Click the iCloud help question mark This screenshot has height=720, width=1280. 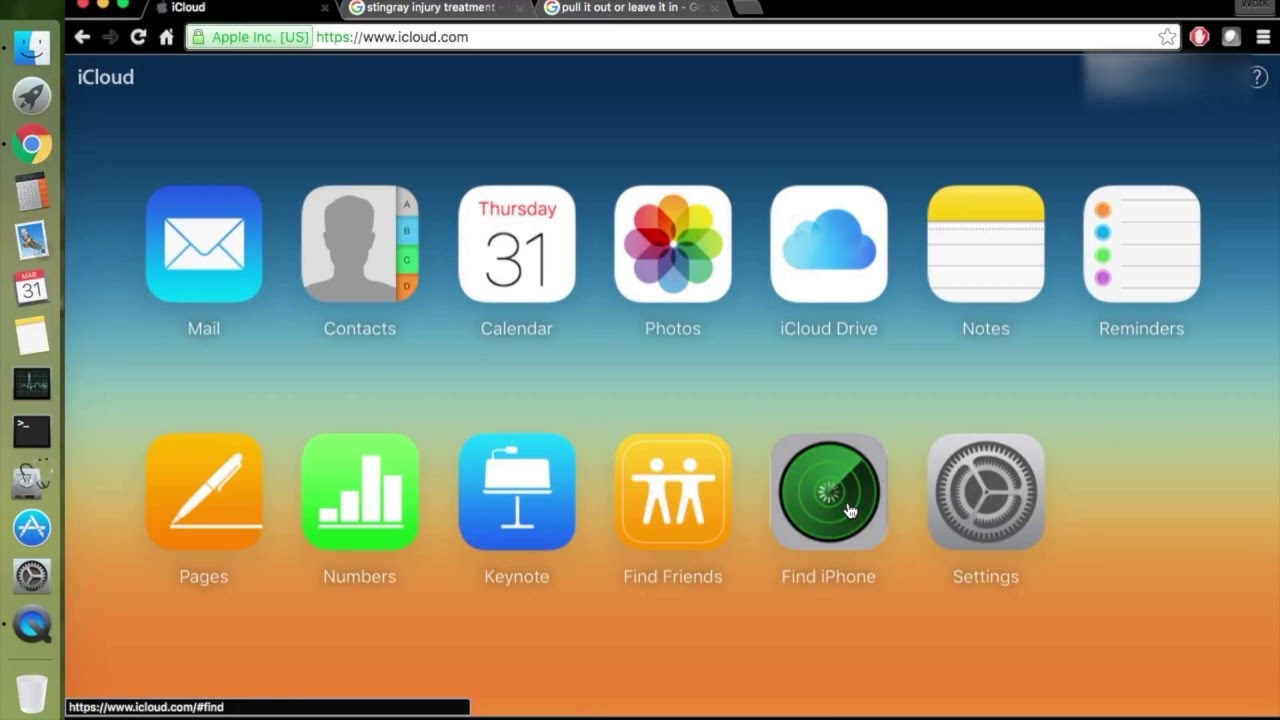tap(1258, 78)
